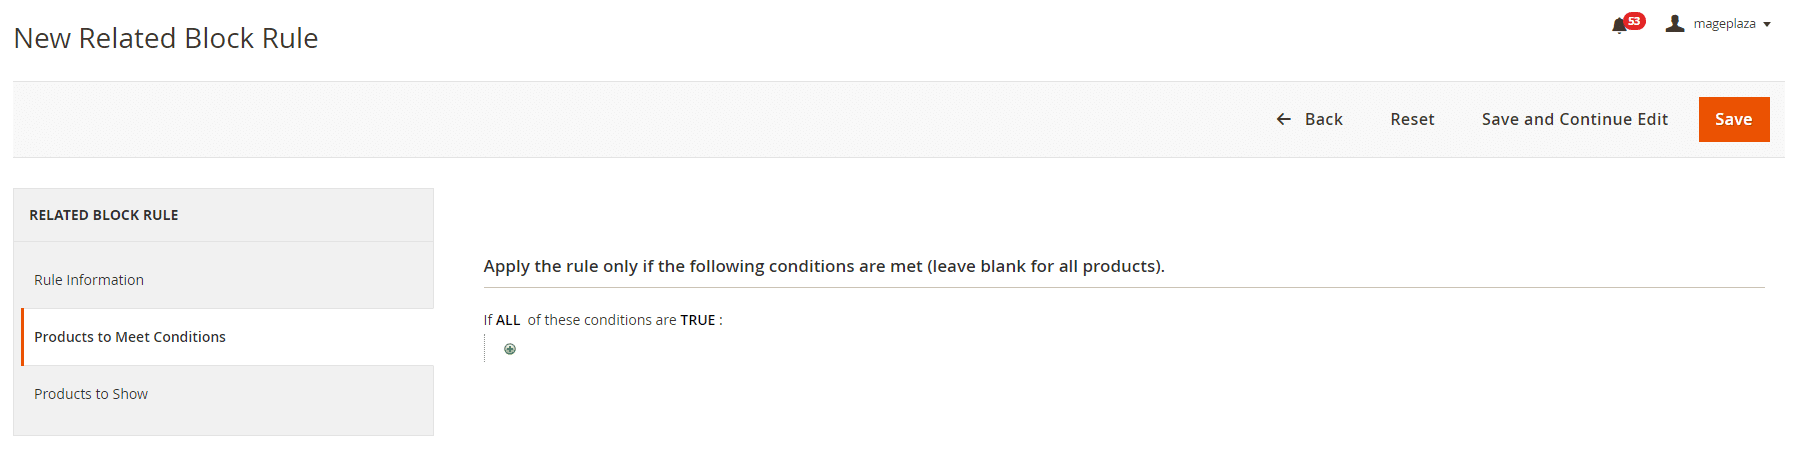Change the ALL condition aggregator
Viewport: 1804px width, 462px height.
coord(508,320)
